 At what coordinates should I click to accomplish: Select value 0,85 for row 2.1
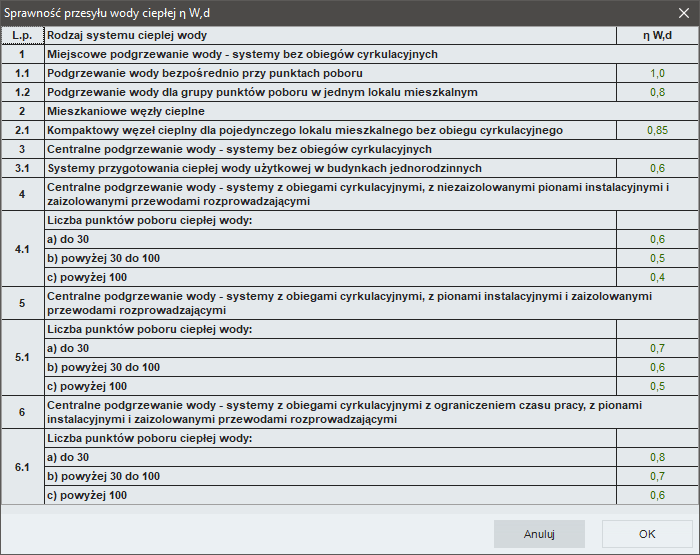pos(657,130)
